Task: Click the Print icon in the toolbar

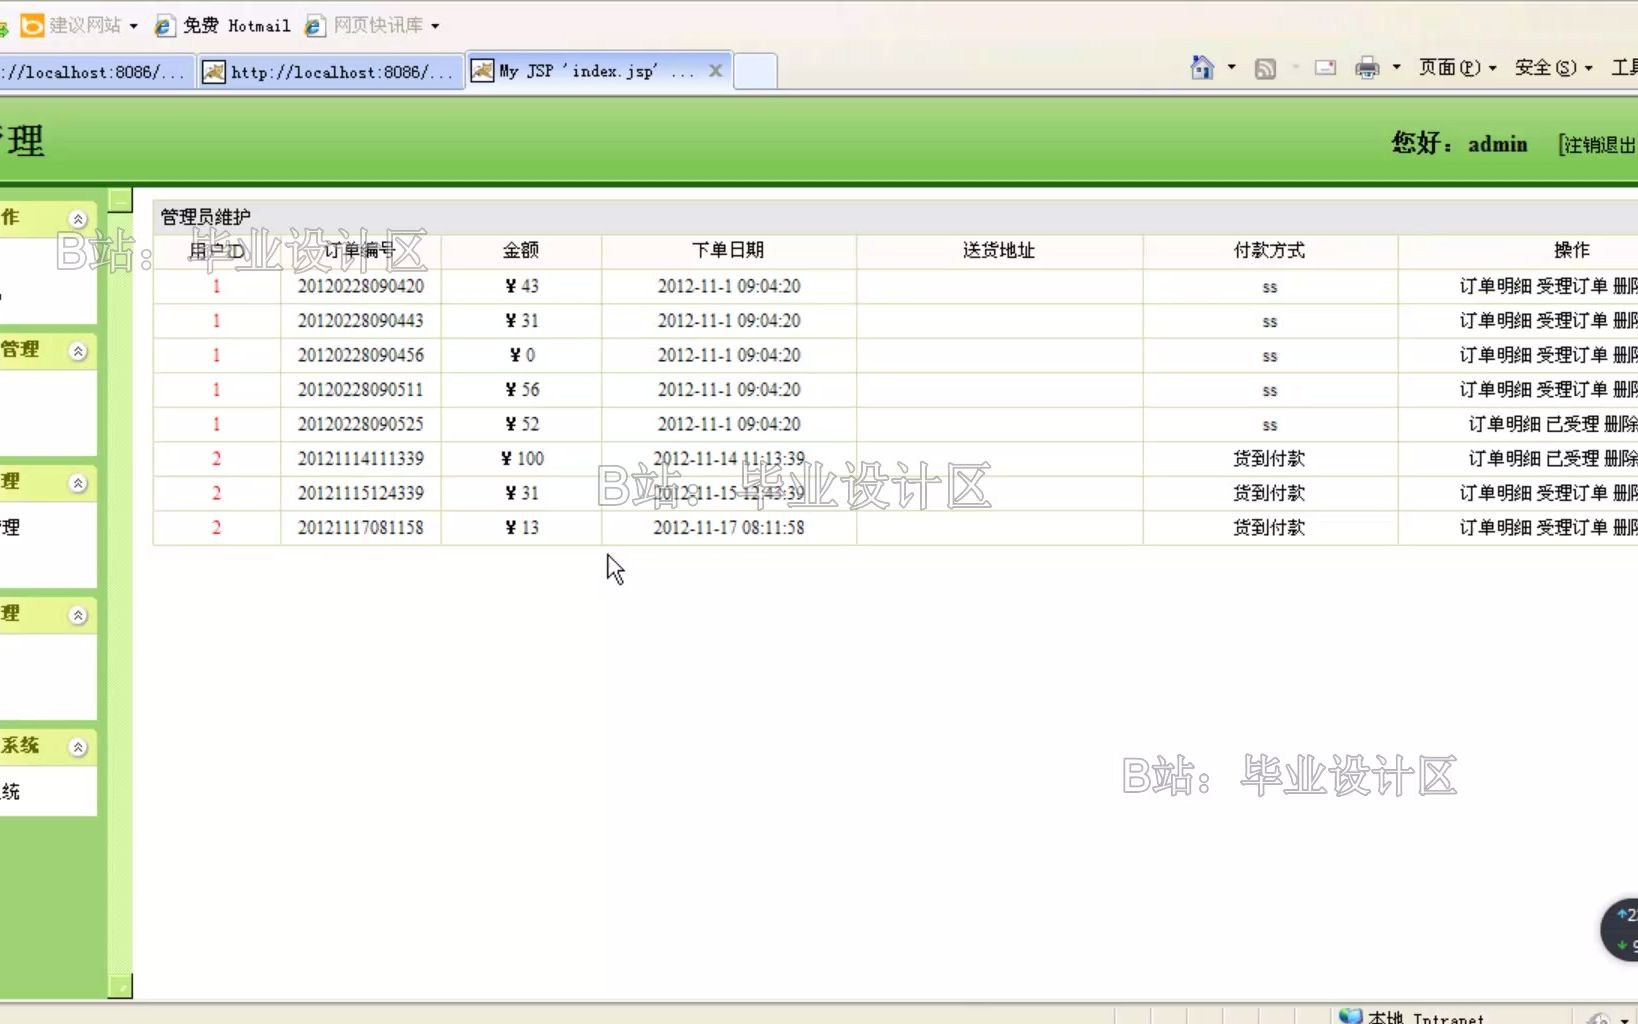Action: coord(1367,68)
